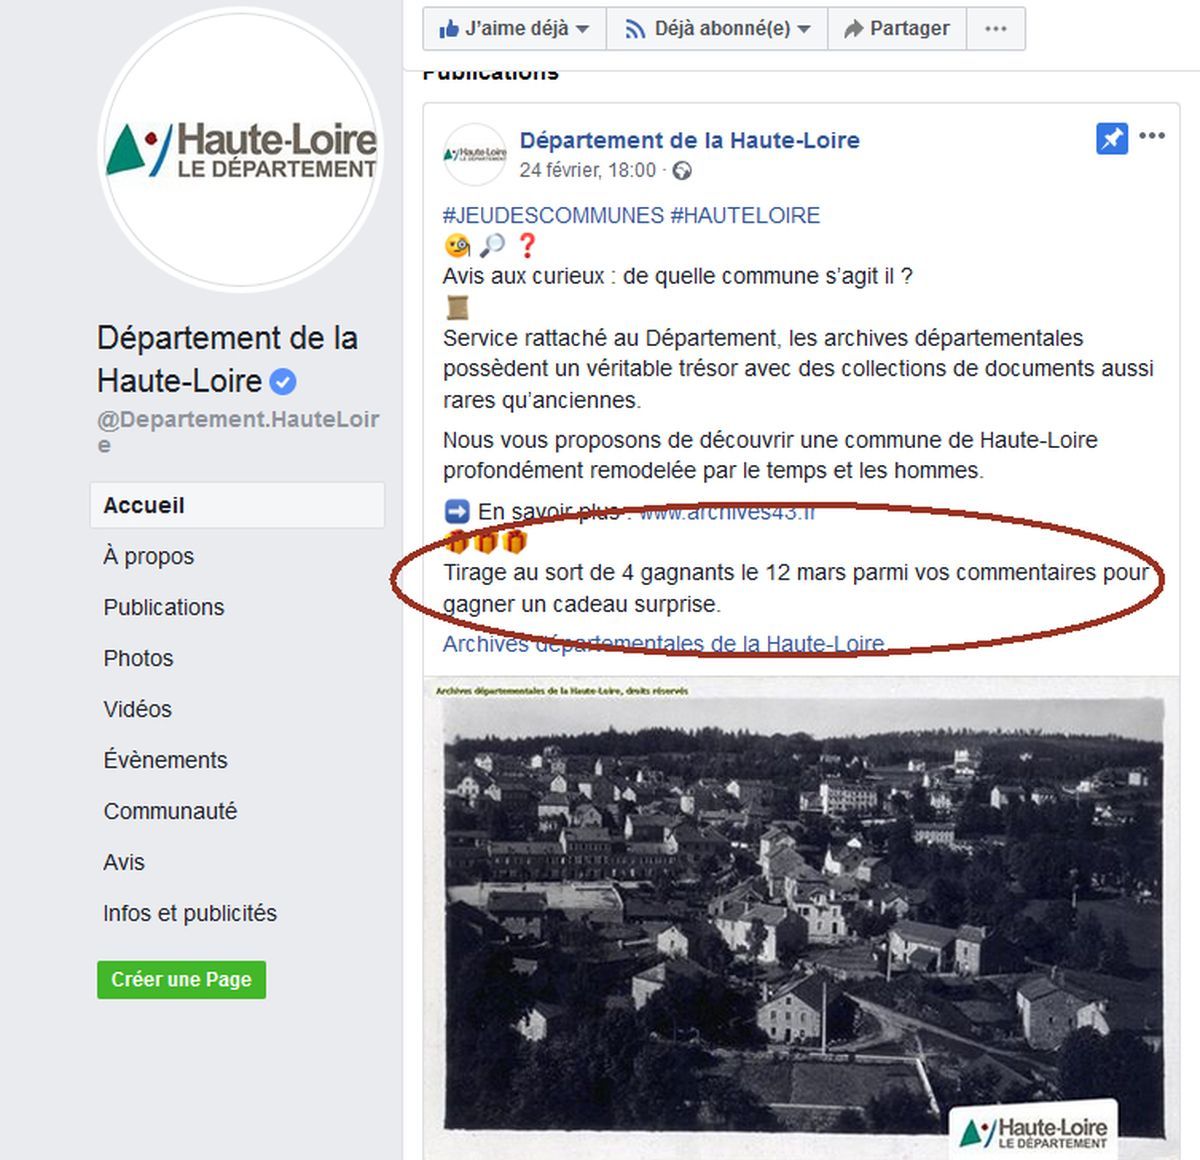Select the Accueil menu item

(x=237, y=505)
